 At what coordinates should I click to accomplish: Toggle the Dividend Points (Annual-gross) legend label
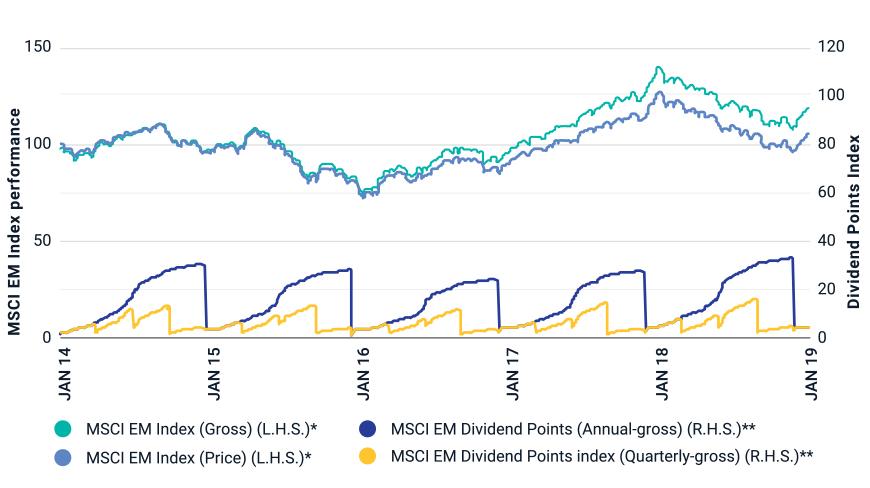572,429
